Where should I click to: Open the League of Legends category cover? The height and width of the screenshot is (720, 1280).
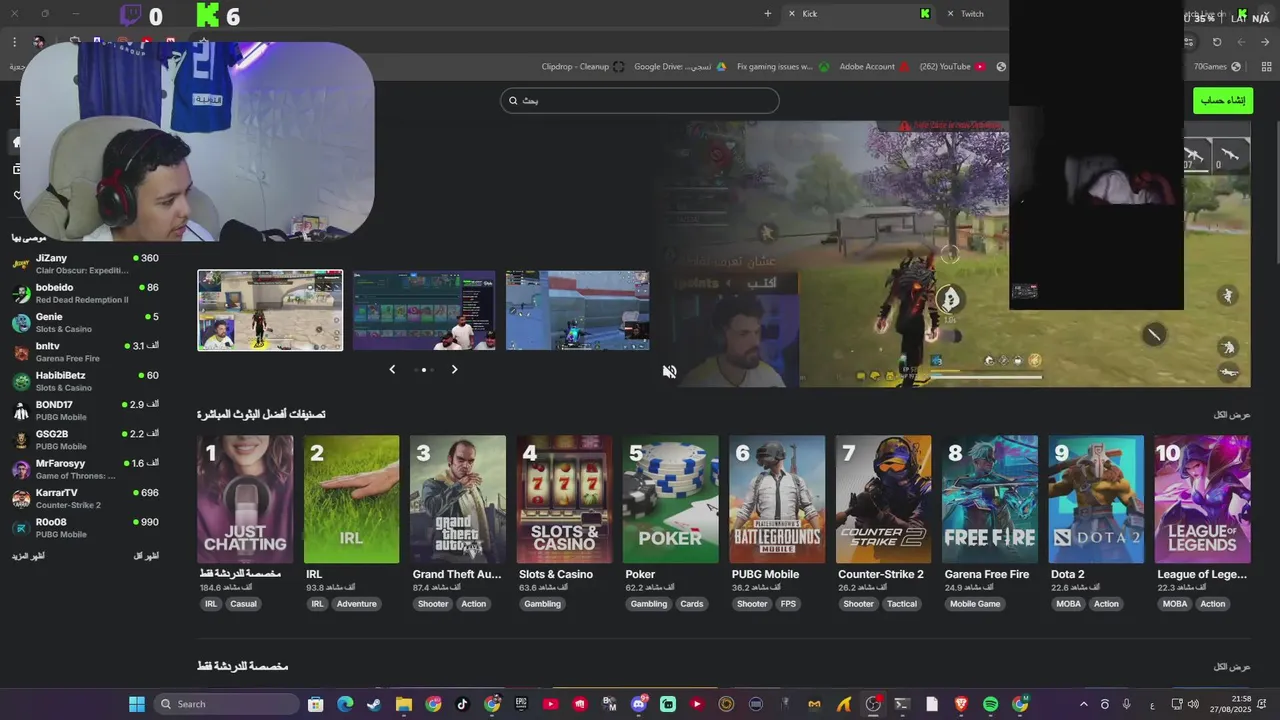[x=1202, y=499]
